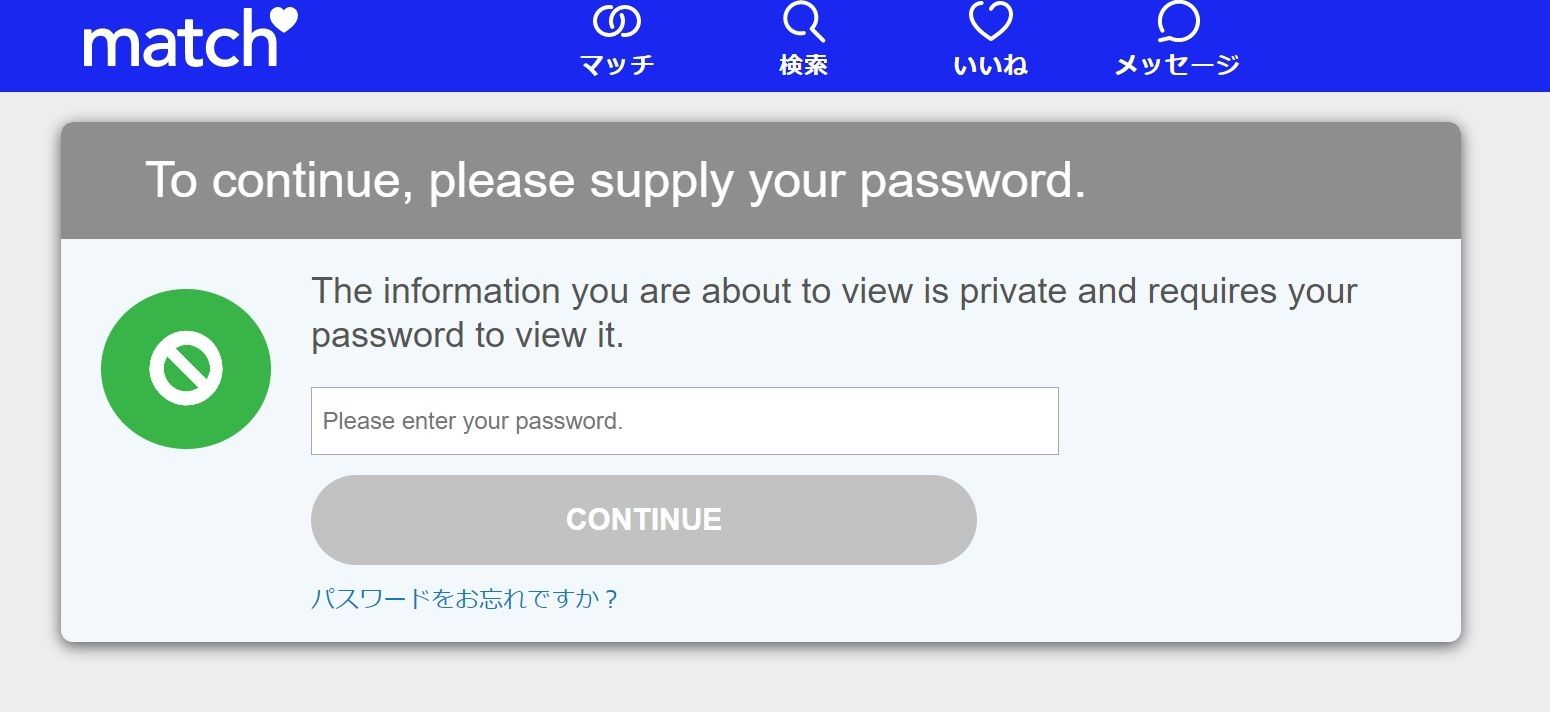Viewport: 1550px width, 712px height.
Task: Click the small heart on the match logo
Action: pos(285,21)
